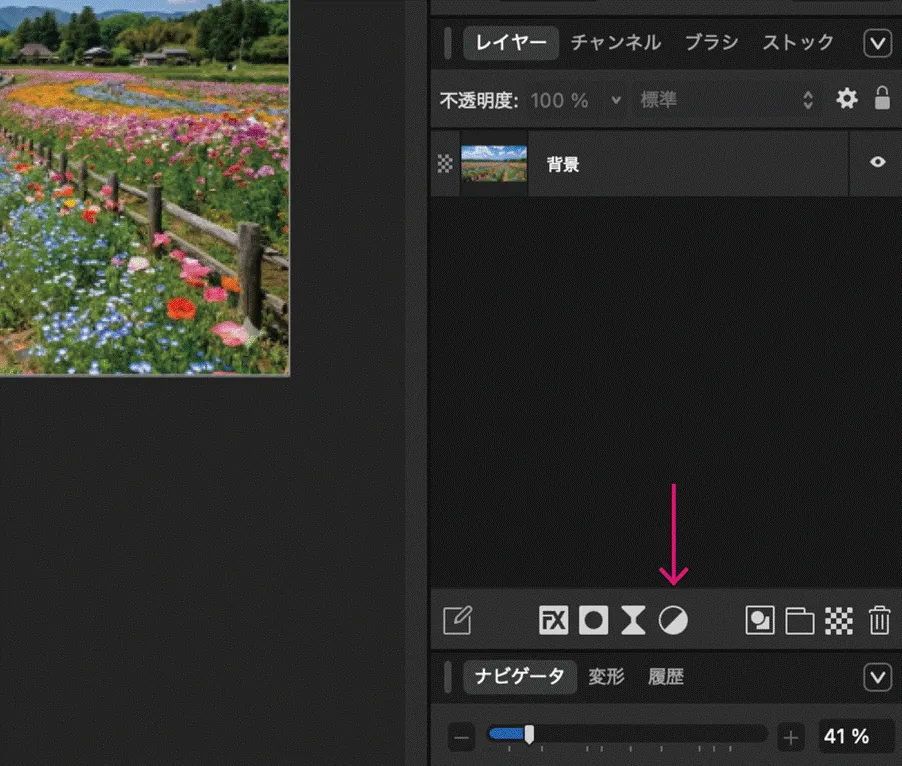Create a new live filter layer
902x766 pixels.
633,620
